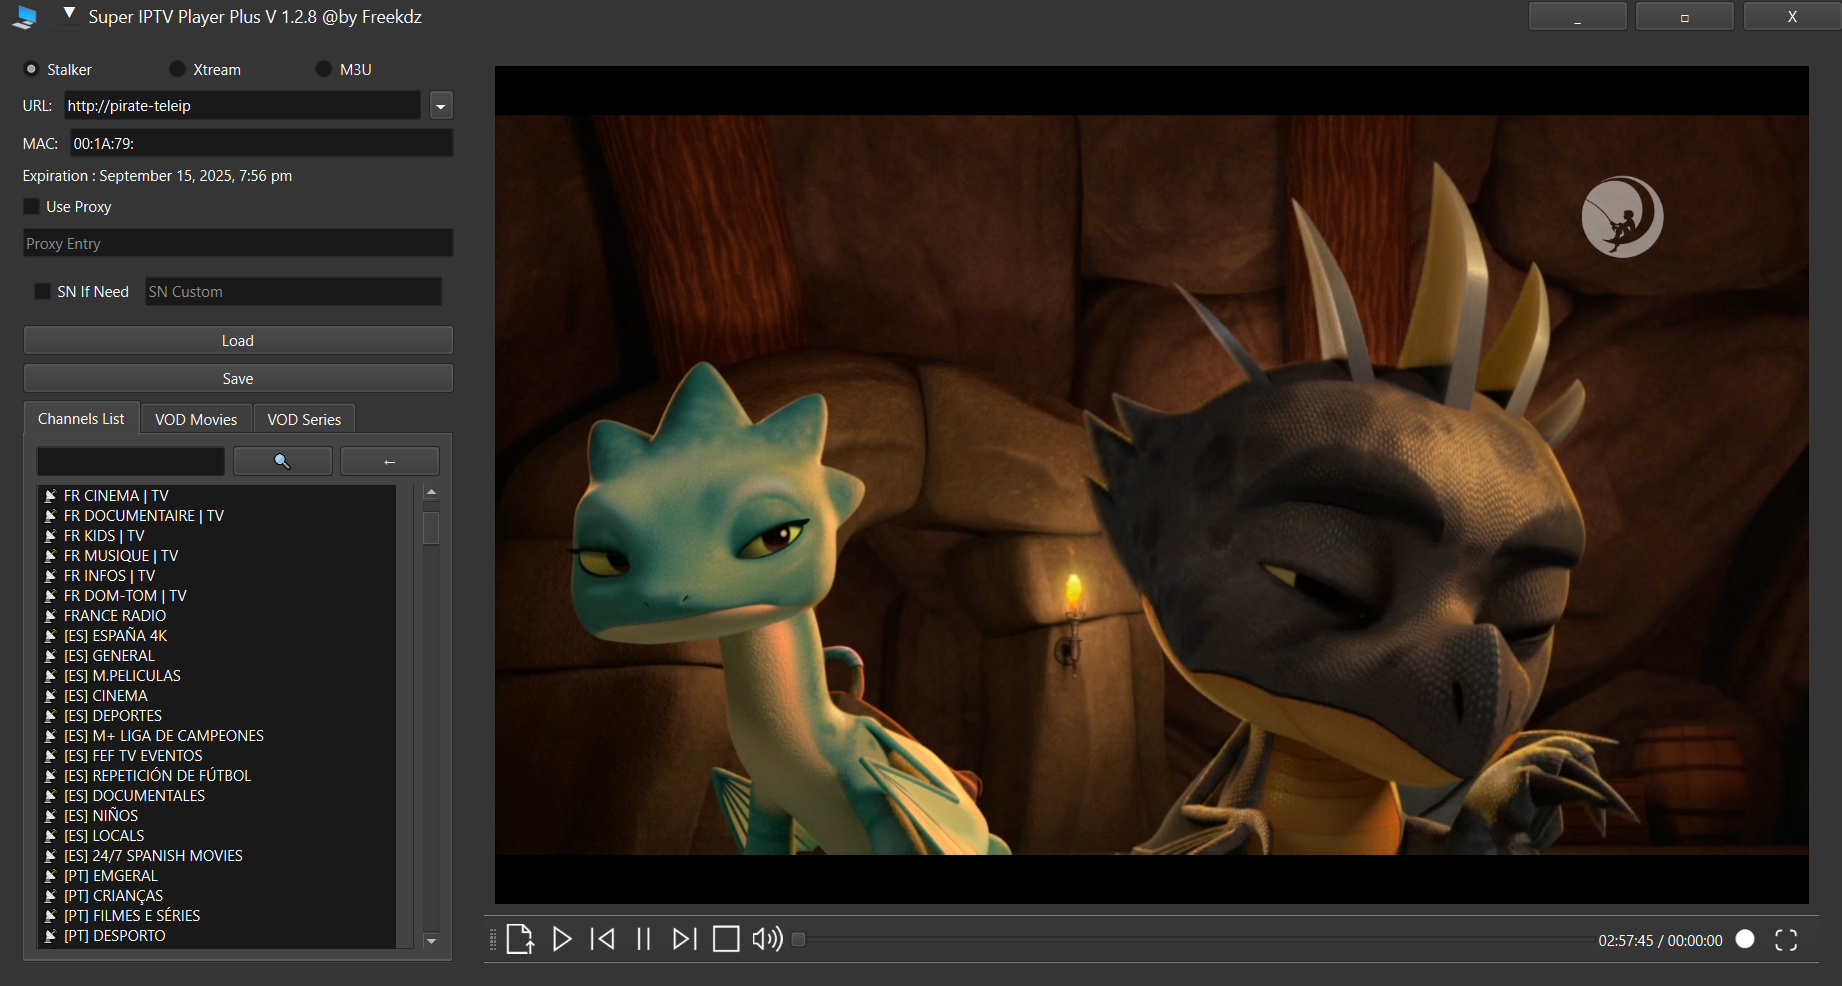
Task: Select [ES] 24/7 SPANISH MOVIES category
Action: [x=154, y=856]
